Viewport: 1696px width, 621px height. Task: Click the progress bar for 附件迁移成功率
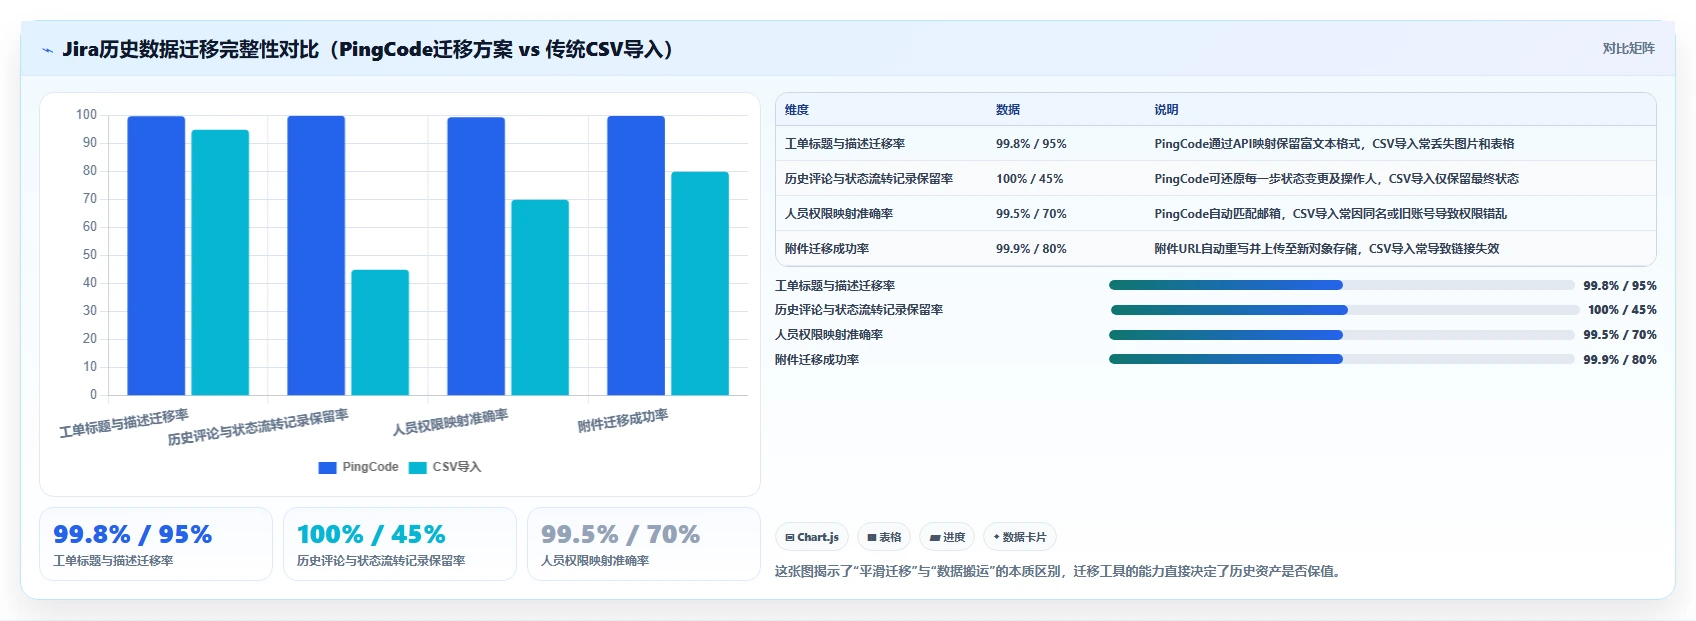[1342, 359]
